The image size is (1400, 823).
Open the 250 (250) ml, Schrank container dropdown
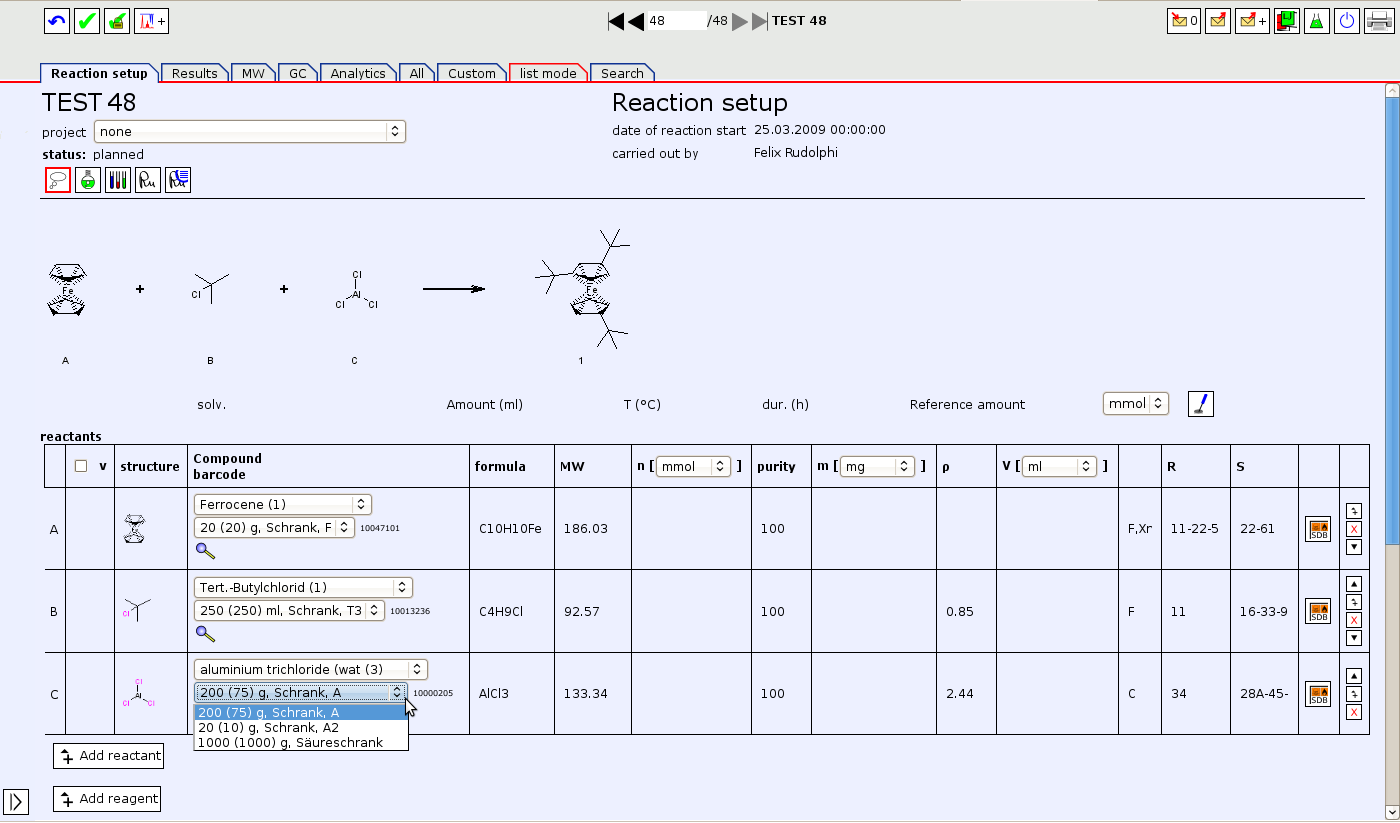click(289, 610)
